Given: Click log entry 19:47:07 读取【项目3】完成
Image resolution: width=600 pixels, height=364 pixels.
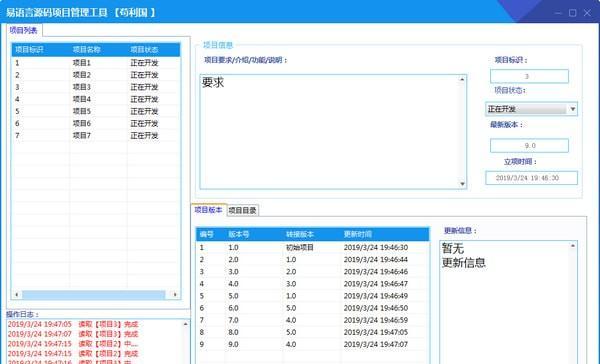Looking at the screenshot, I should (x=73, y=334).
